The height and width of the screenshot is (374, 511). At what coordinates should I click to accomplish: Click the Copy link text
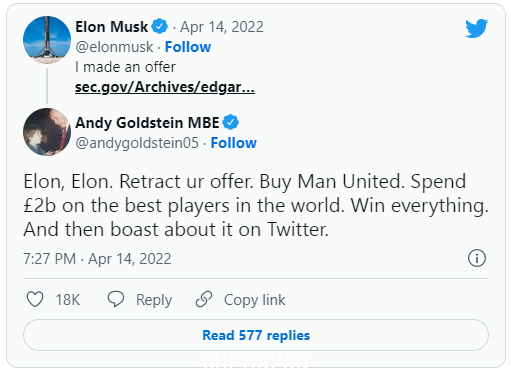[255, 300]
